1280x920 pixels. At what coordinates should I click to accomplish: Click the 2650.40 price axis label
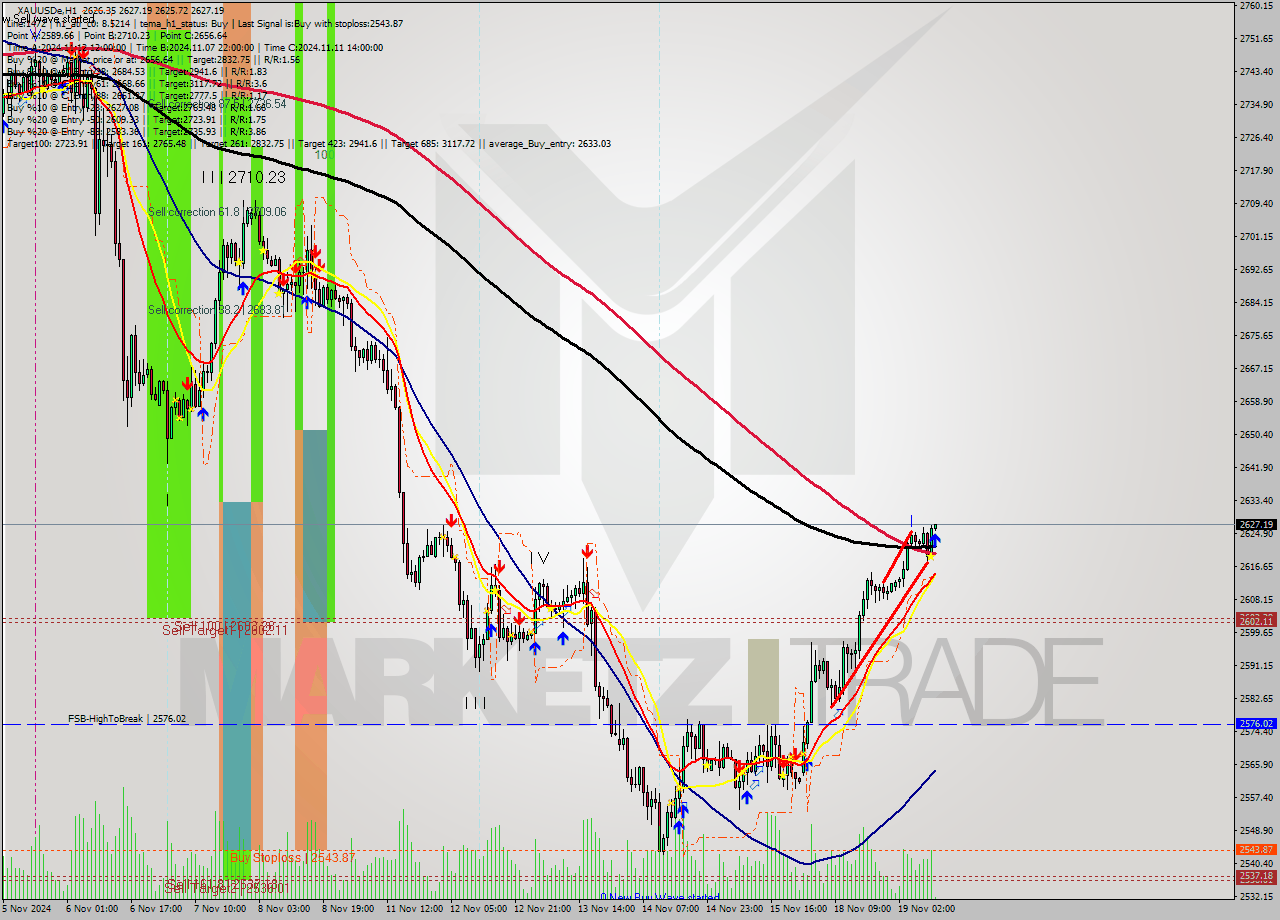[1256, 435]
